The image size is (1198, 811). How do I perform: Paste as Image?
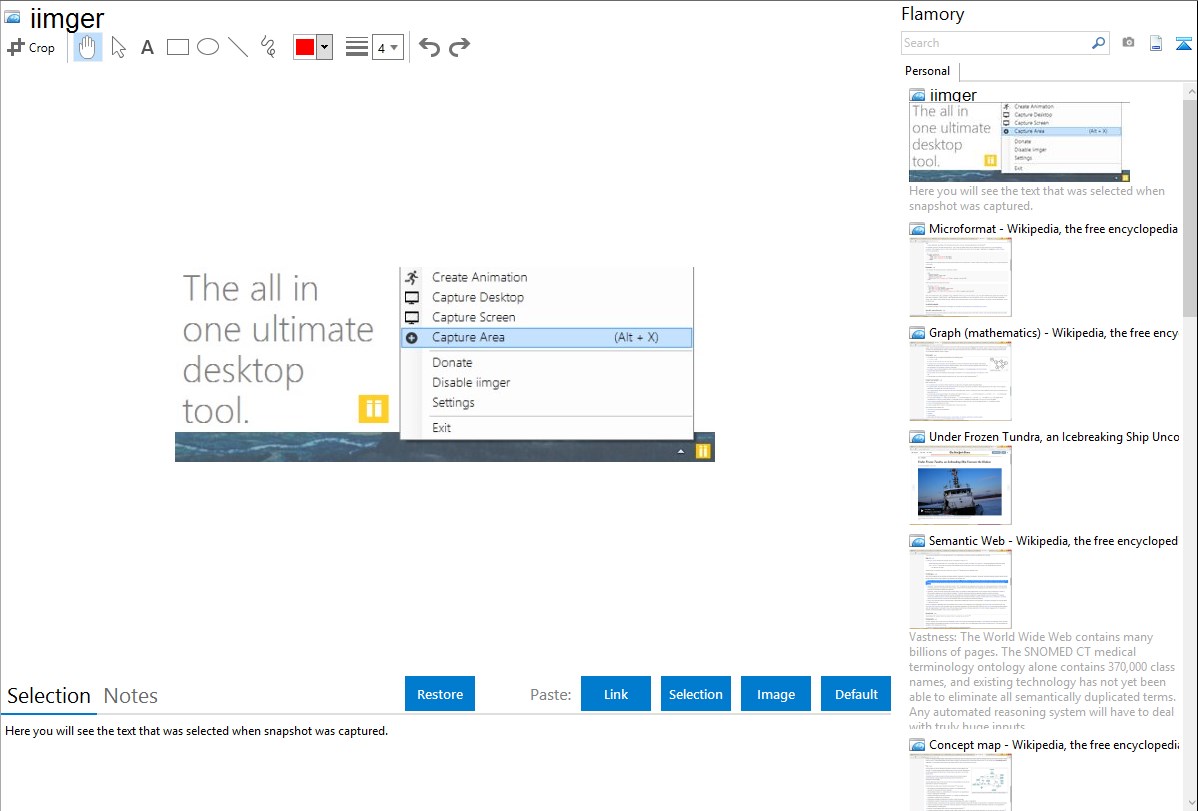(x=775, y=694)
